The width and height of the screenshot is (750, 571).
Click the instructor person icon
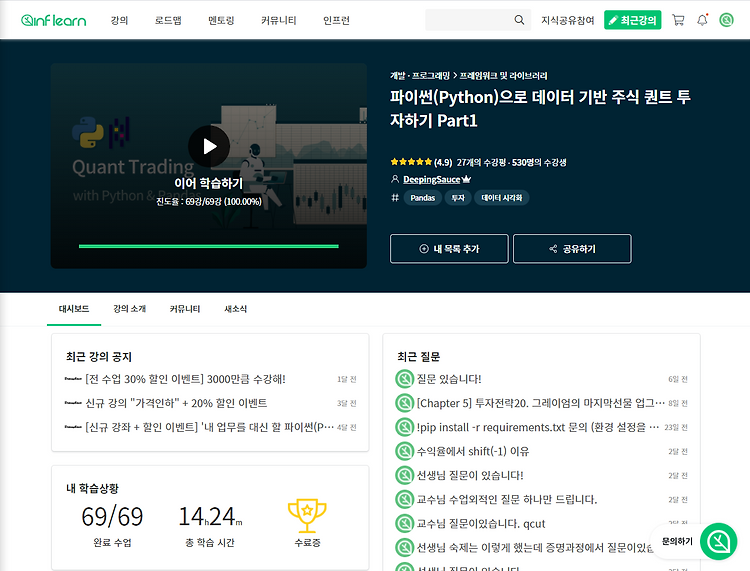[x=395, y=179]
